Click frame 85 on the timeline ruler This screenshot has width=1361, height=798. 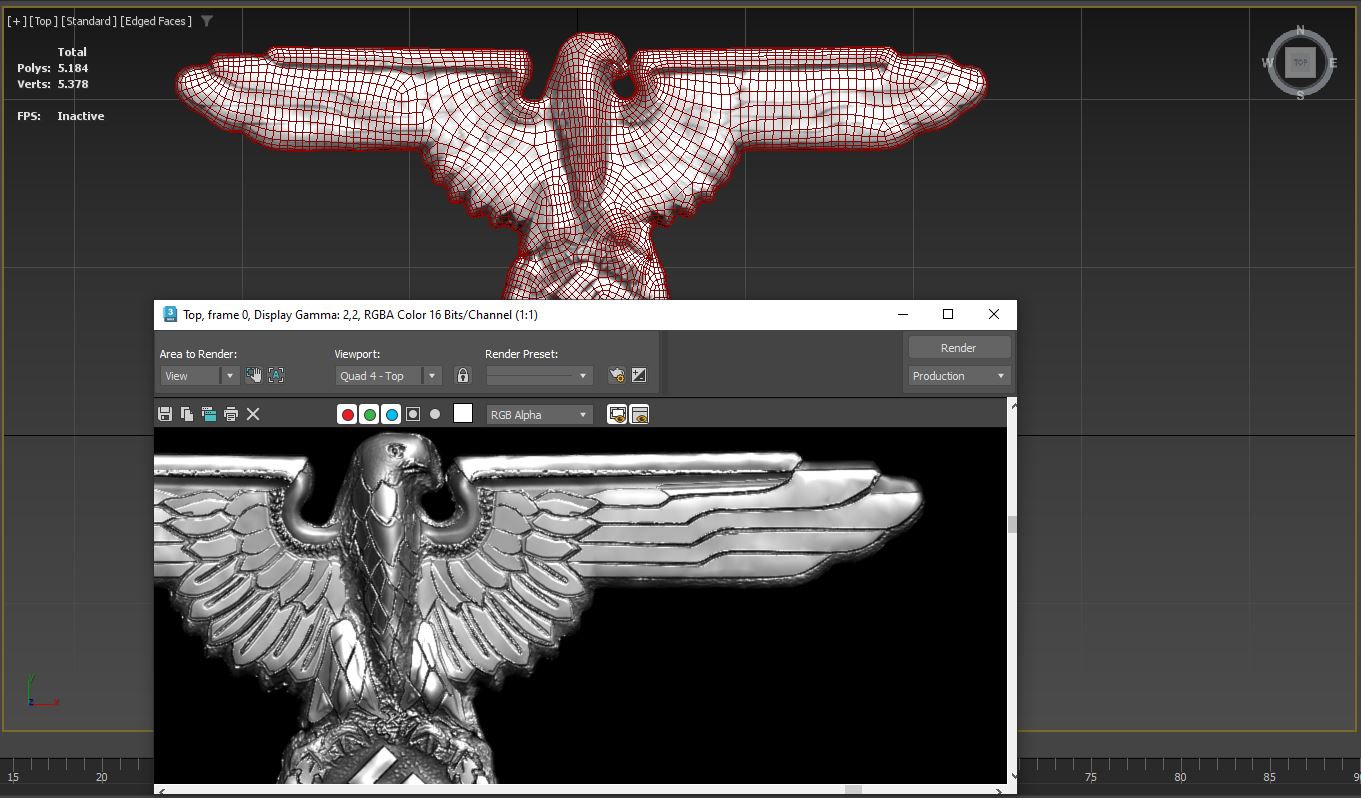click(1270, 777)
